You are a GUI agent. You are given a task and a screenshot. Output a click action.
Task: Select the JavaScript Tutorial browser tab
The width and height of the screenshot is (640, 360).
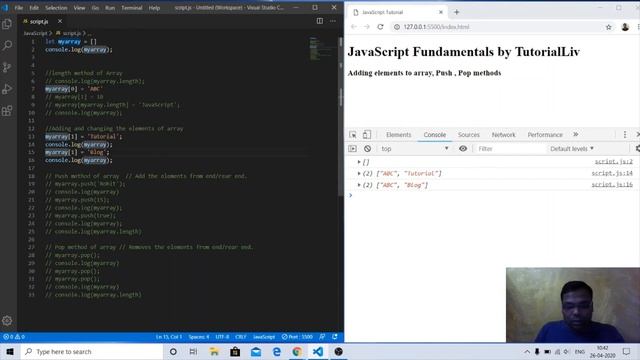coord(398,12)
